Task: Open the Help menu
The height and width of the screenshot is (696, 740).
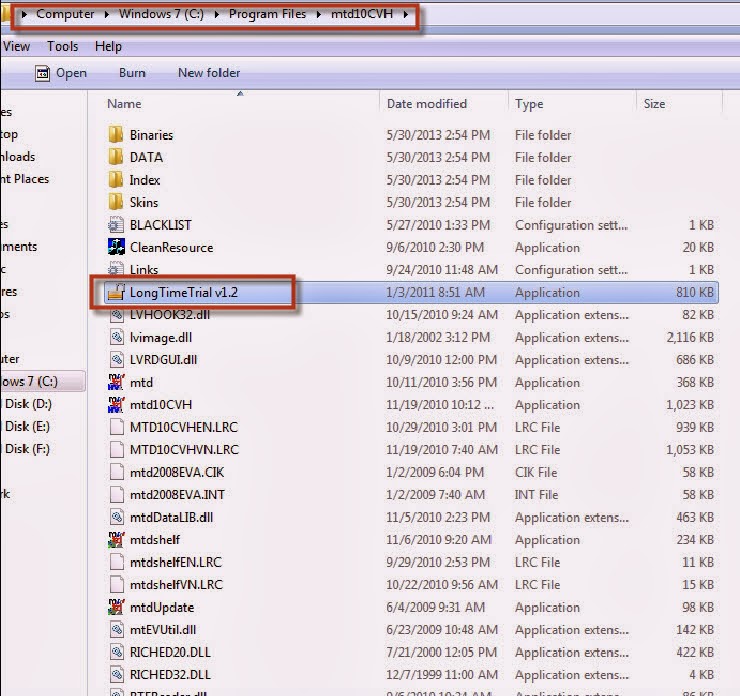Action: point(108,46)
